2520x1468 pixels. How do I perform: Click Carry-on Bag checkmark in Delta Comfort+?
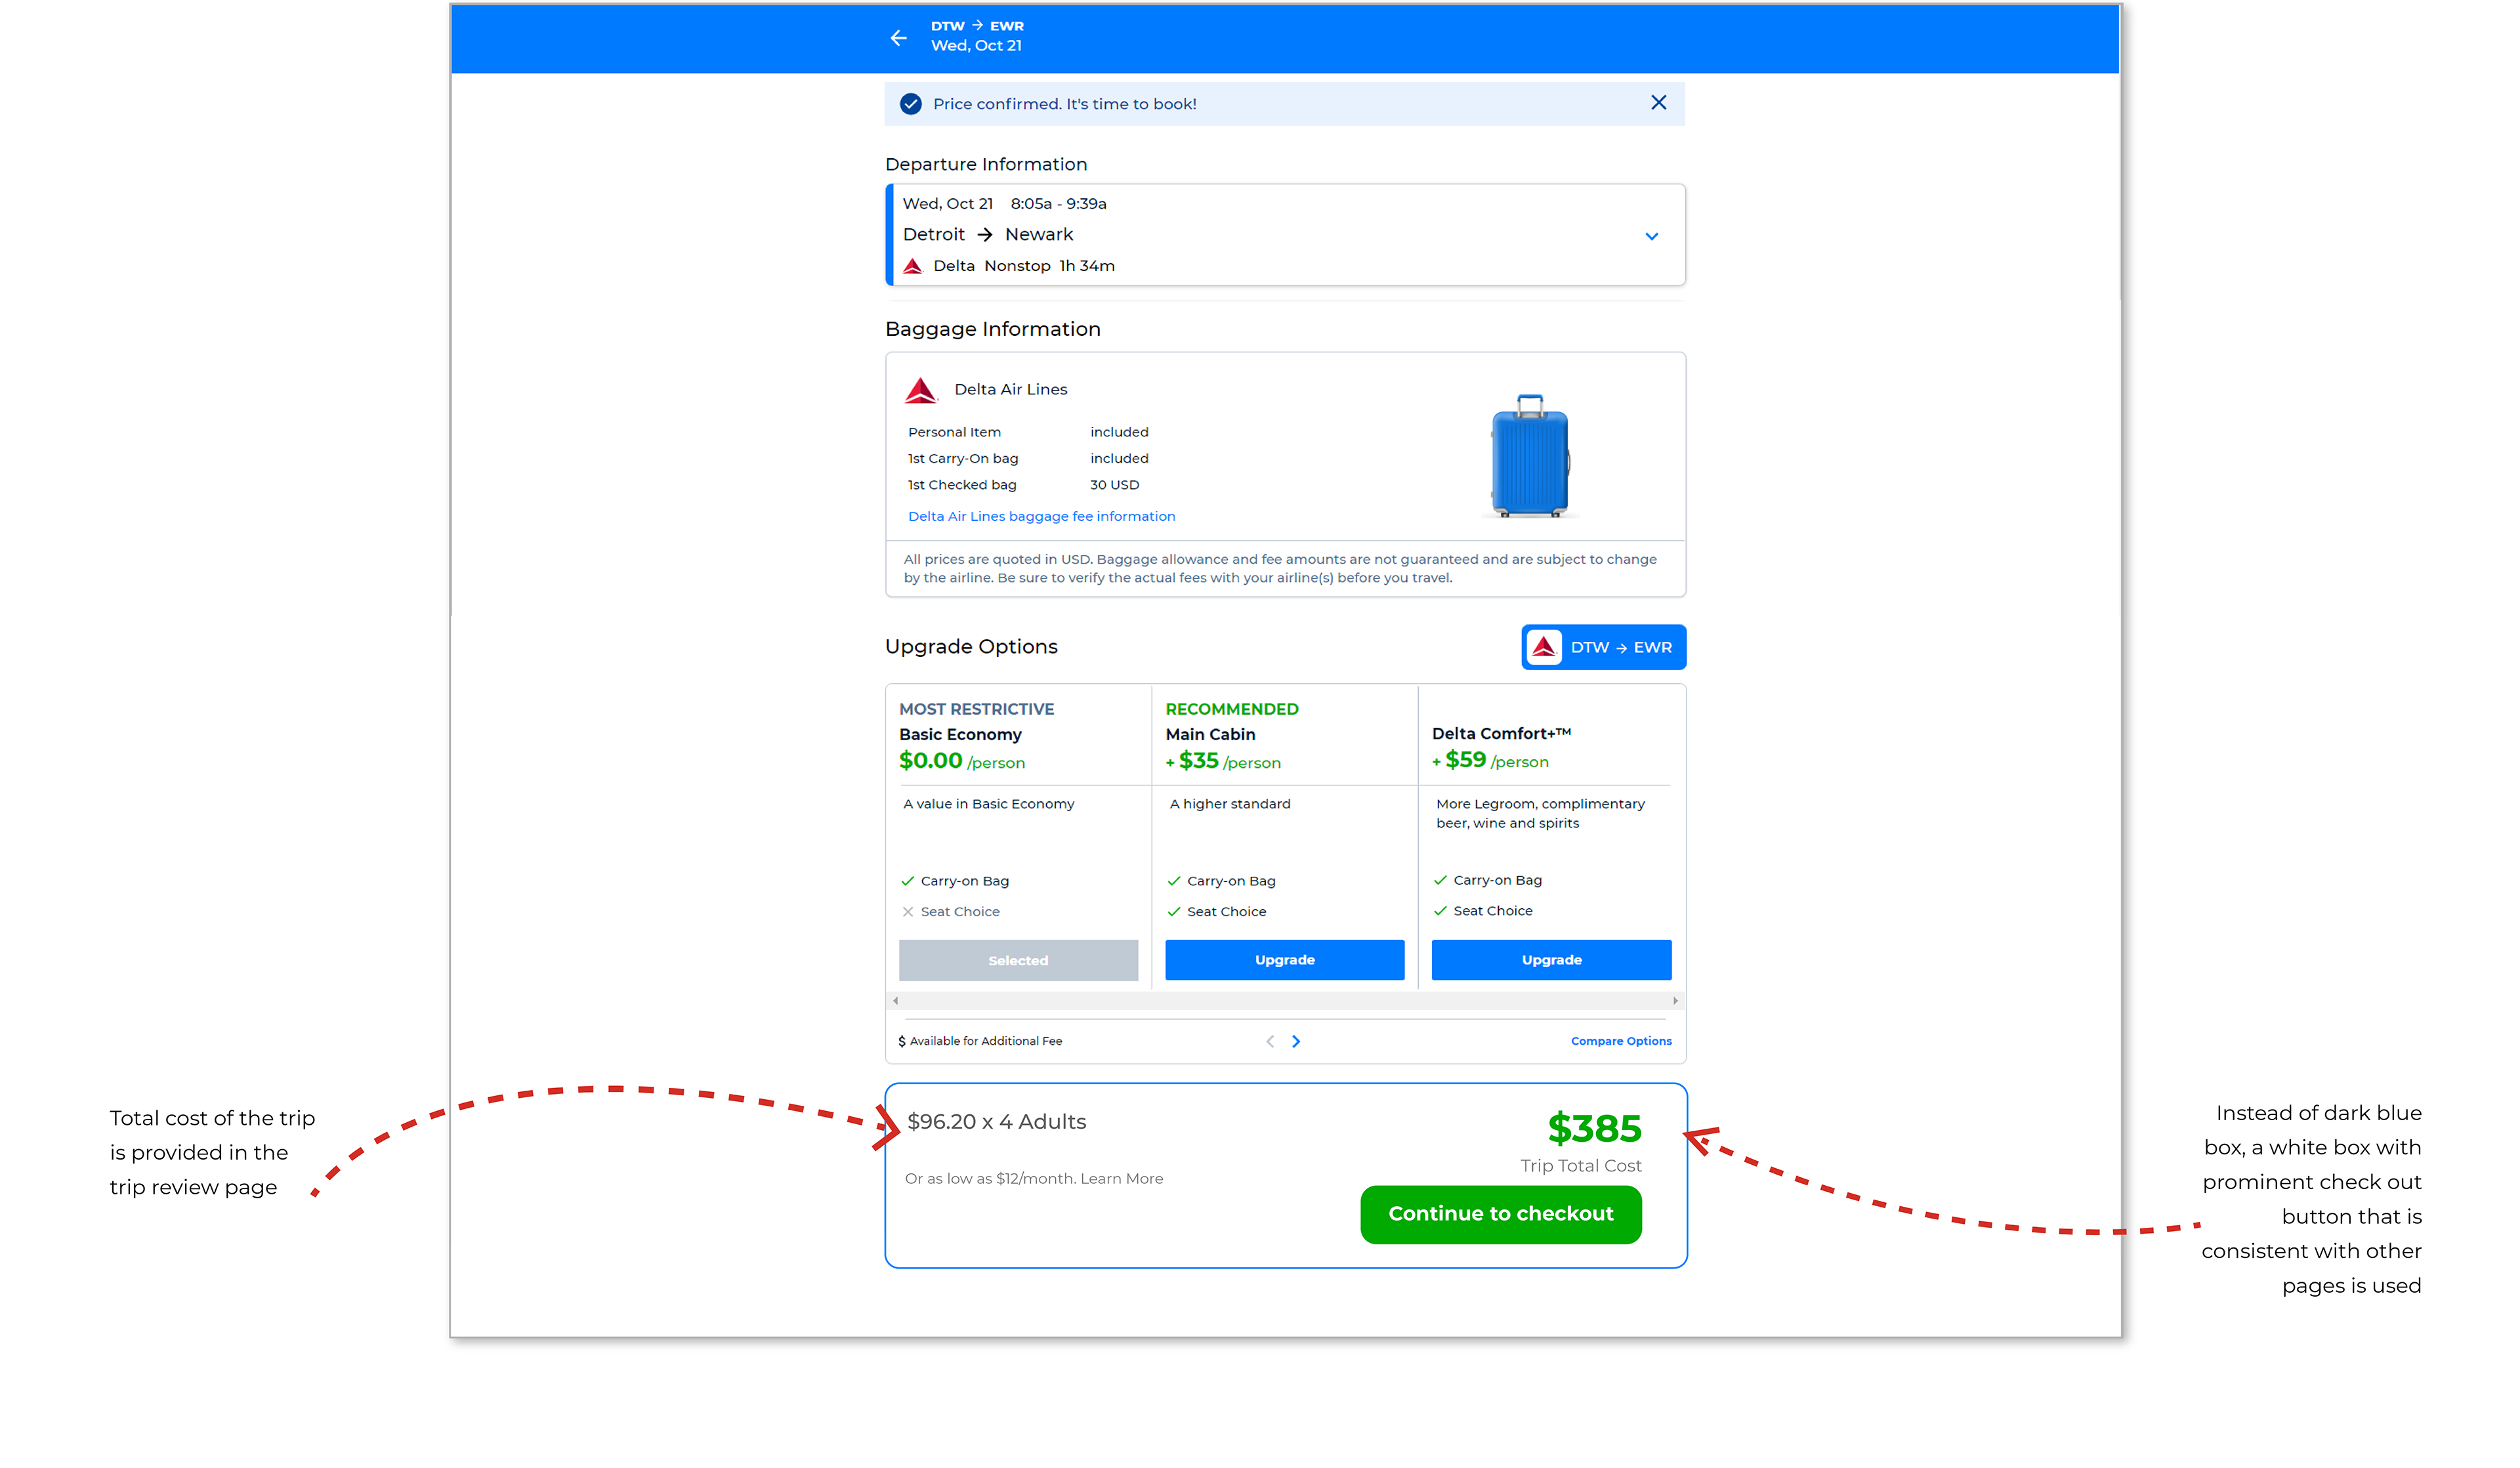click(x=1440, y=880)
